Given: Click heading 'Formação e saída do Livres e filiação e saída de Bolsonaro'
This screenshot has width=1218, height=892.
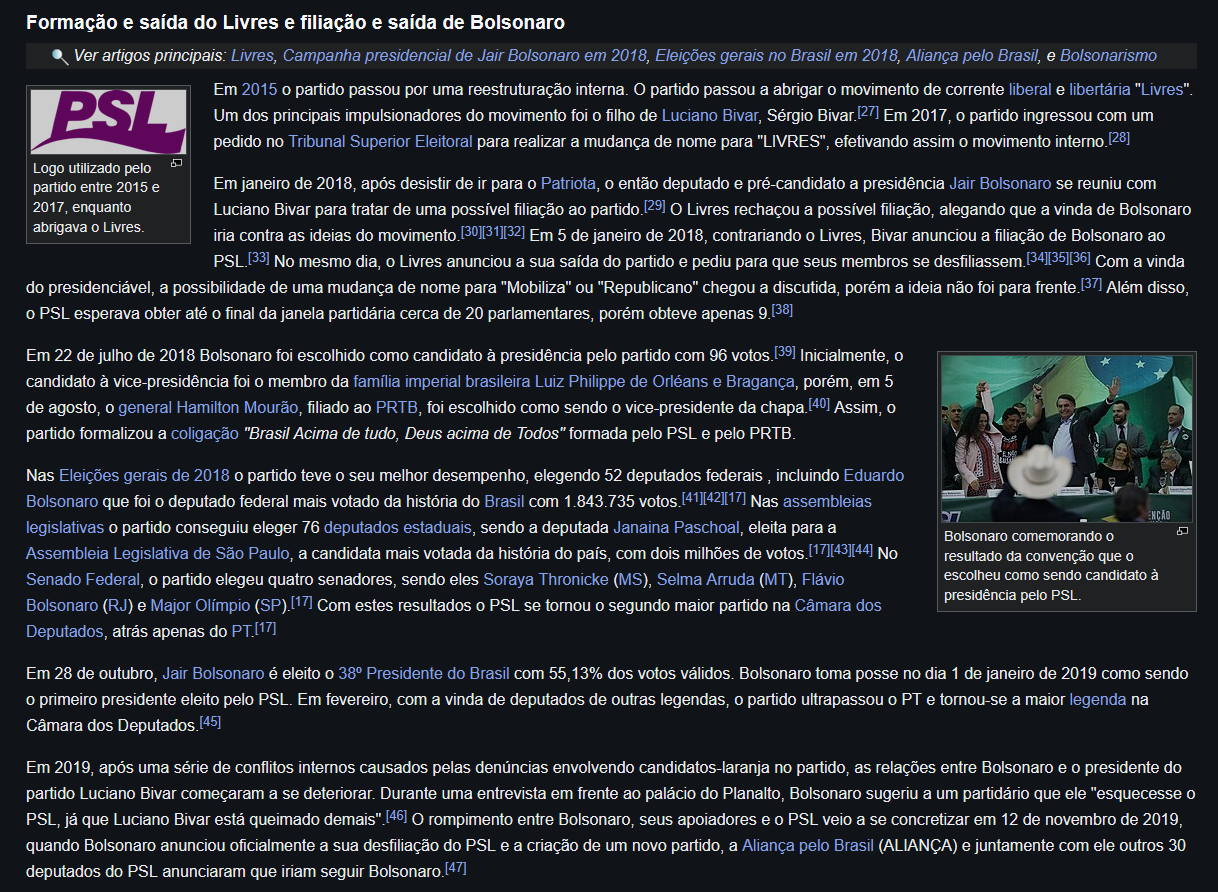Looking at the screenshot, I should coord(295,22).
